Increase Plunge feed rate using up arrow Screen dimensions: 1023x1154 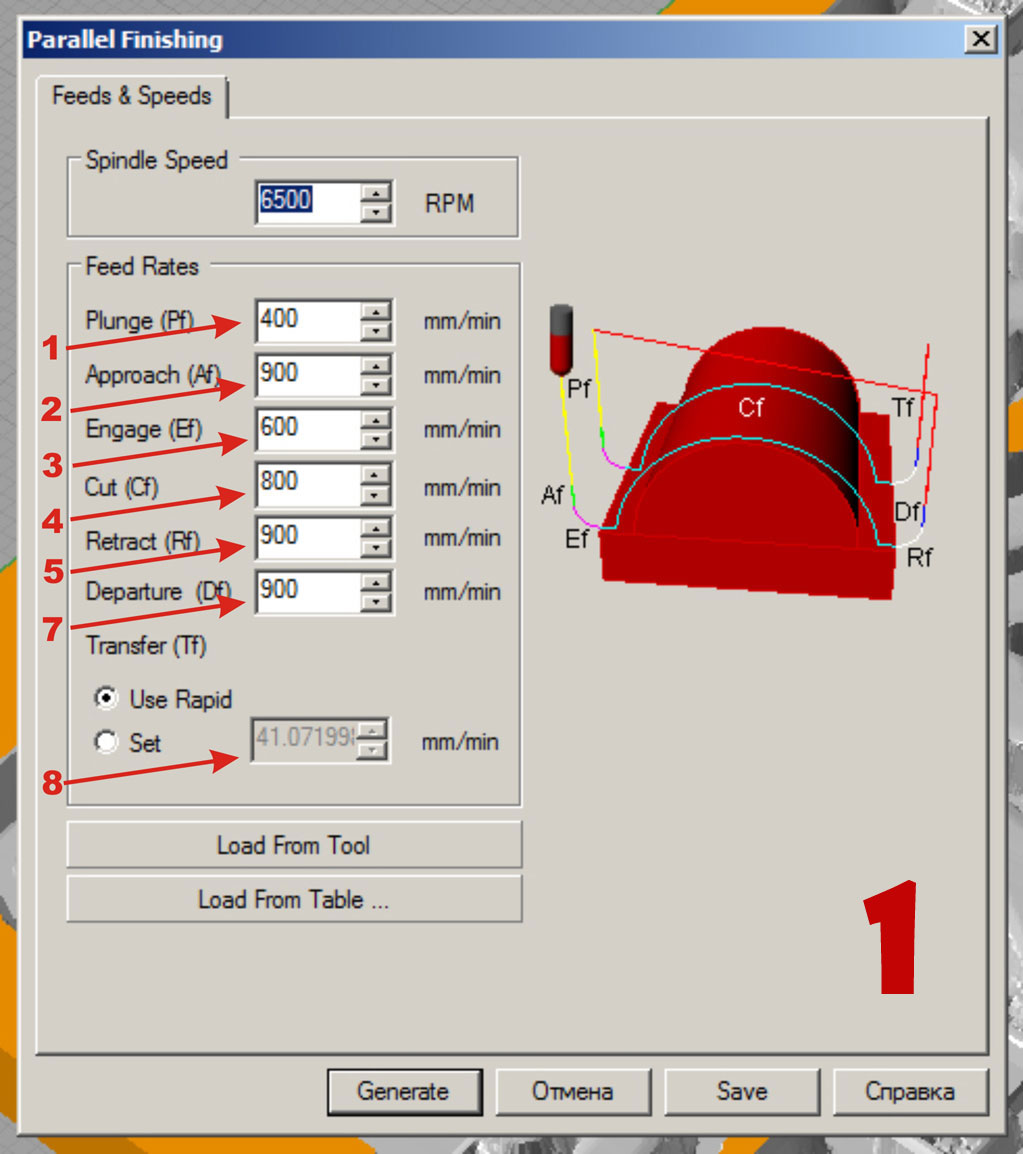tap(376, 311)
